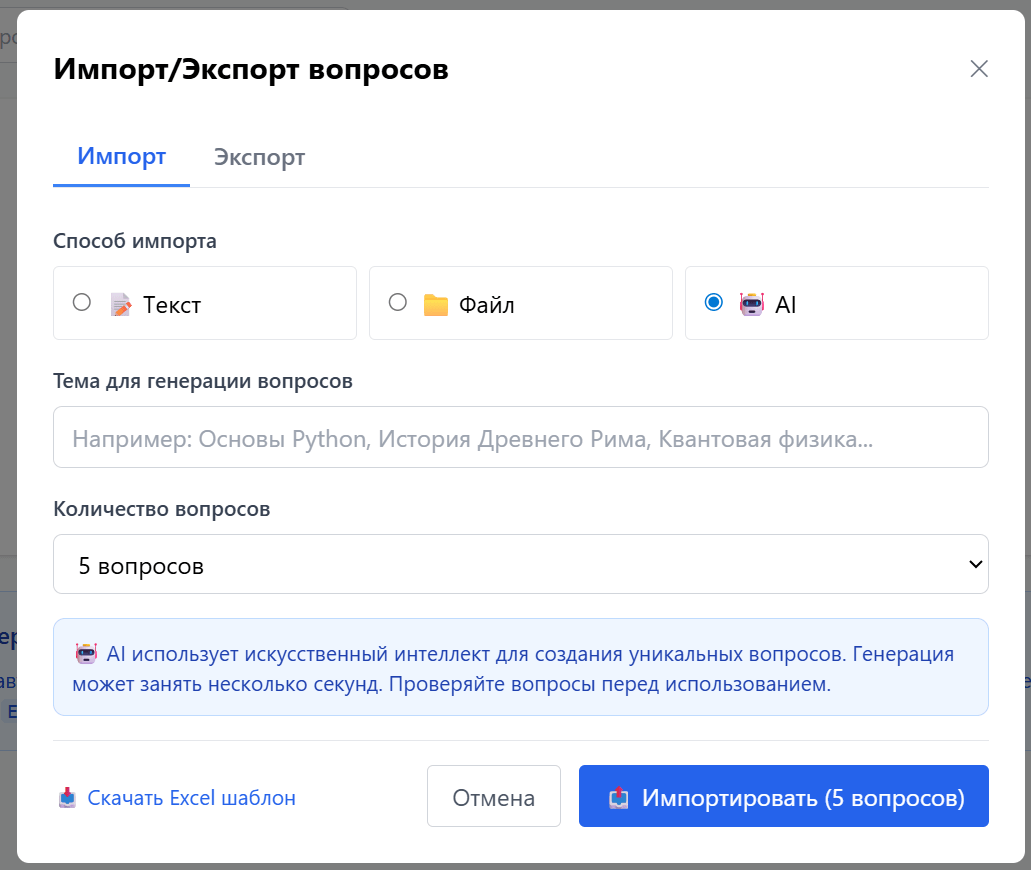Close the Импорт/Экспорт вопросов dialog
This screenshot has width=1031, height=870.
pos(979,69)
